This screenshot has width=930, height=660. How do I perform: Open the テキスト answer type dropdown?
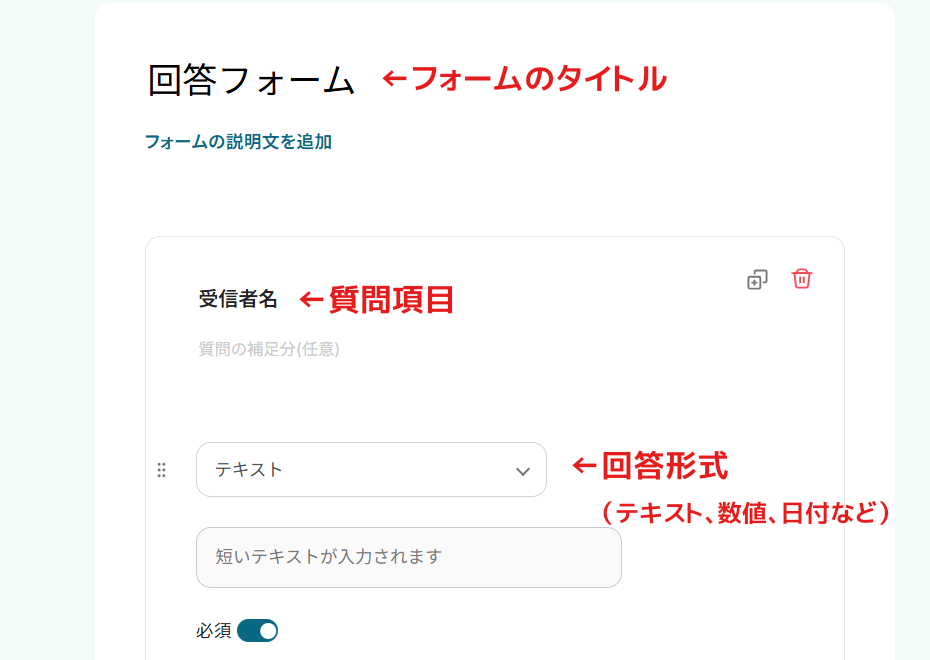point(360,470)
